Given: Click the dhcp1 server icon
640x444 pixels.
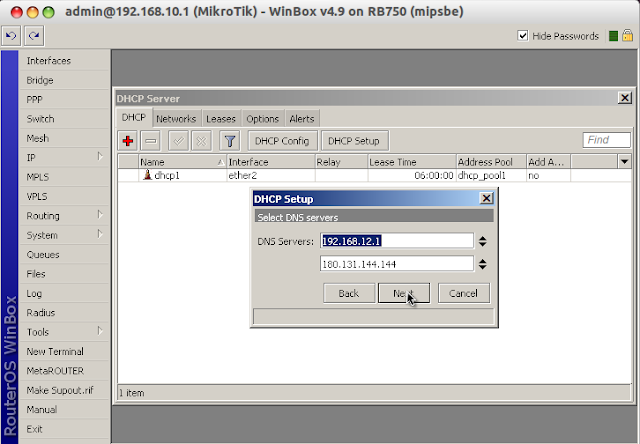Looking at the screenshot, I should [x=147, y=175].
